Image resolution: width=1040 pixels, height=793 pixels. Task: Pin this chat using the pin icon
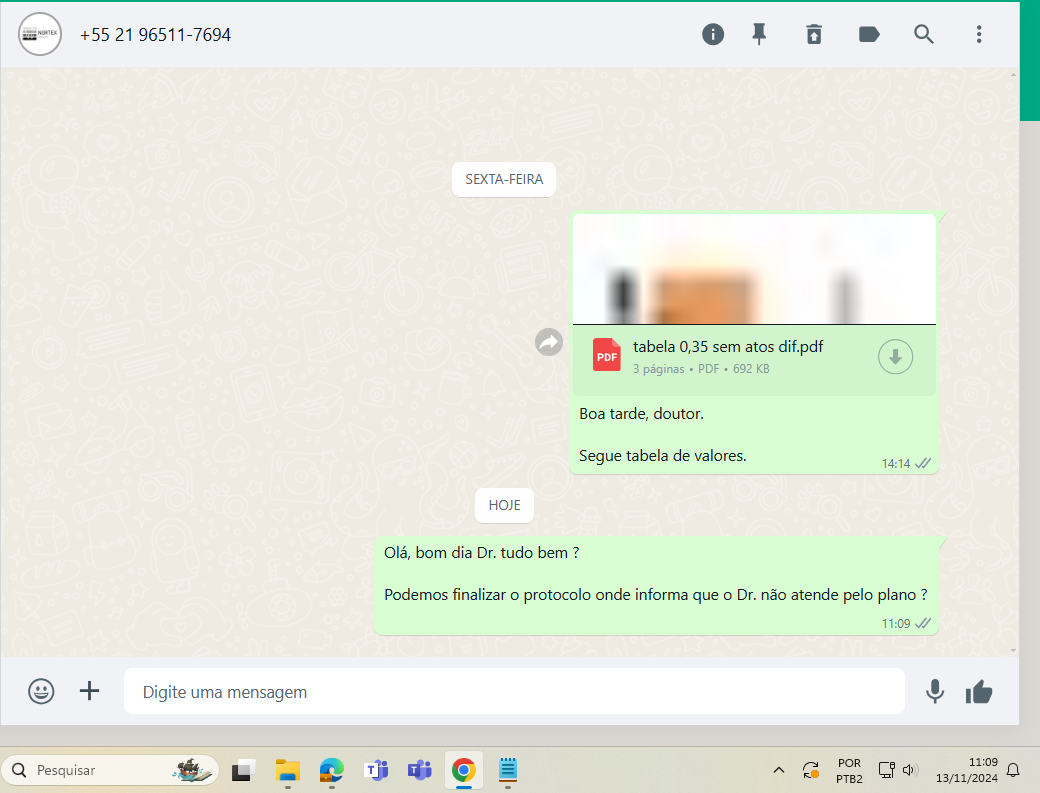point(759,35)
